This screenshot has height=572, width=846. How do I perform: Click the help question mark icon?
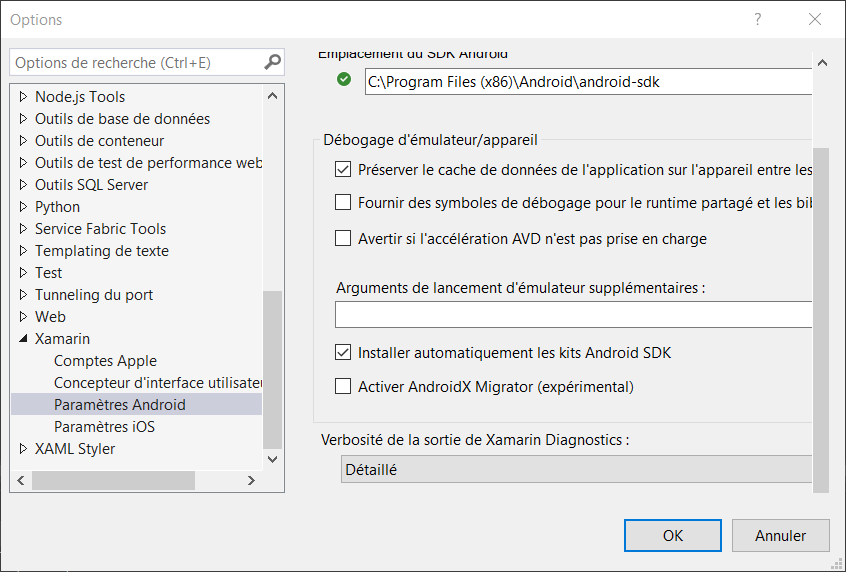click(x=758, y=19)
